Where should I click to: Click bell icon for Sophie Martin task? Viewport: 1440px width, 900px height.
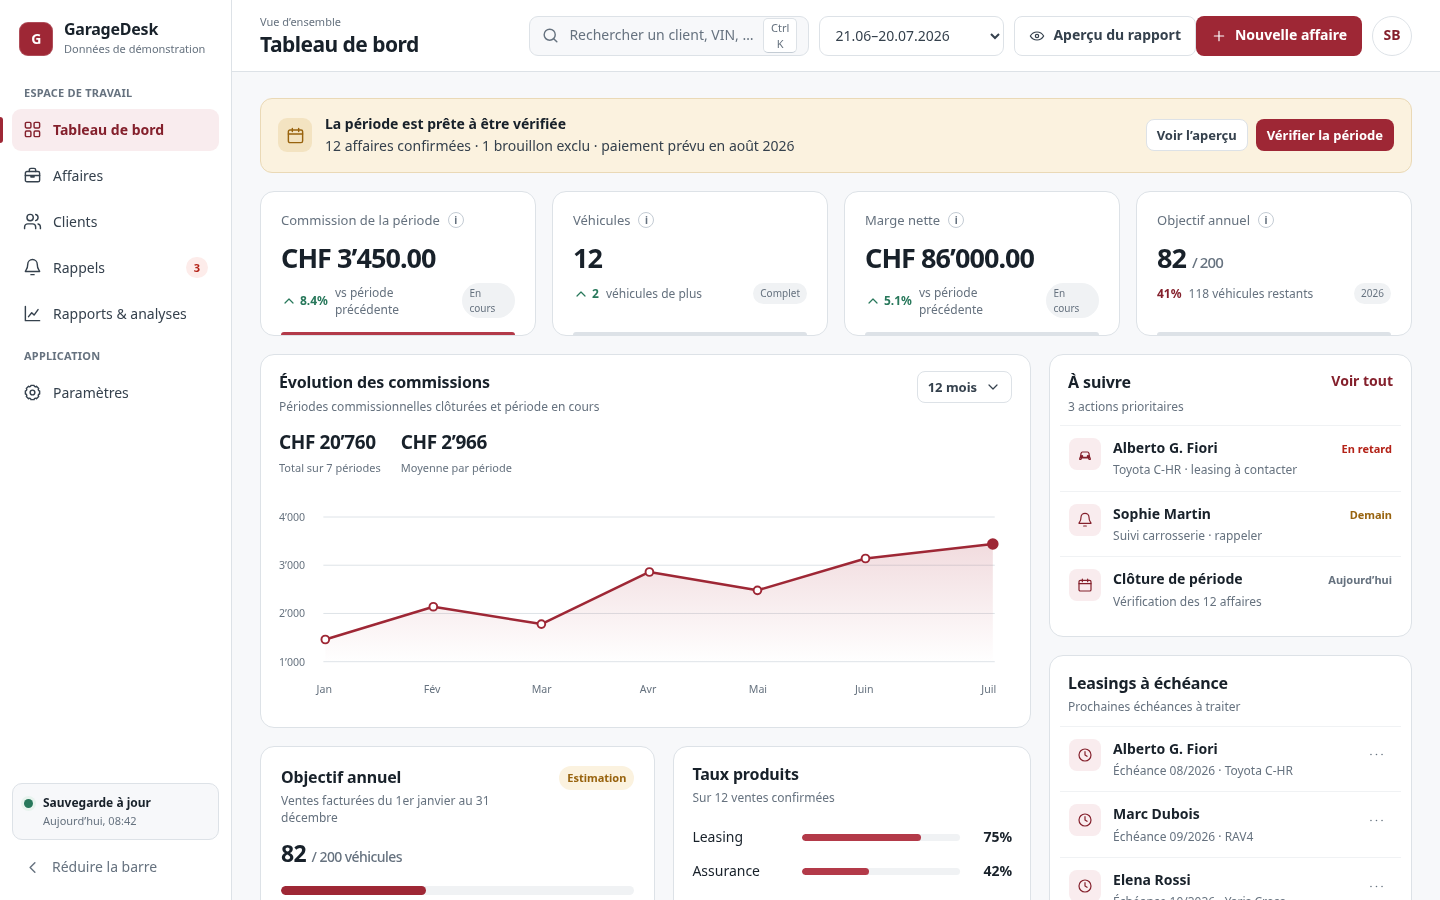(1085, 521)
